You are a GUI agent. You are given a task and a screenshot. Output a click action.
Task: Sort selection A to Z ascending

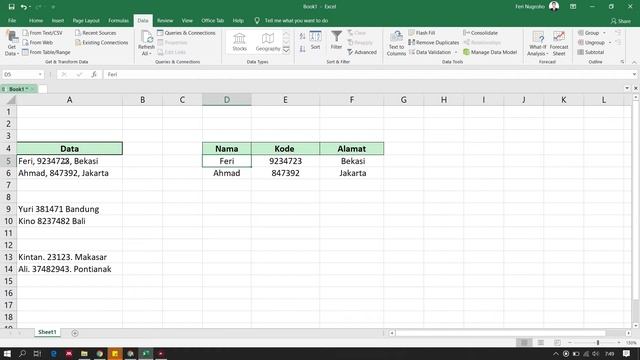point(302,37)
